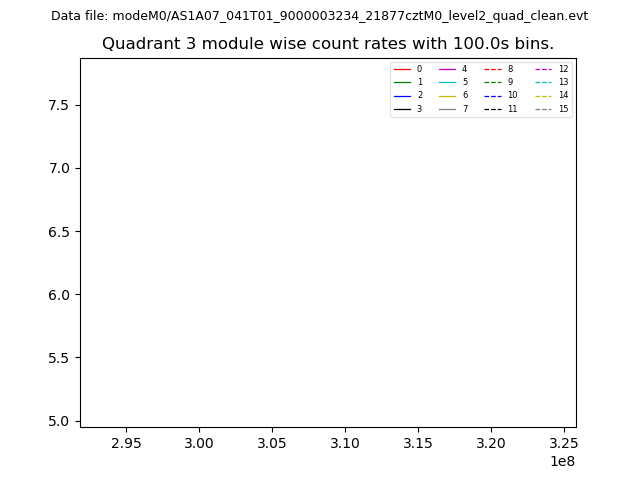Select the green solid legend entry 1
Viewport: 640px width, 480px height.
[x=409, y=82]
